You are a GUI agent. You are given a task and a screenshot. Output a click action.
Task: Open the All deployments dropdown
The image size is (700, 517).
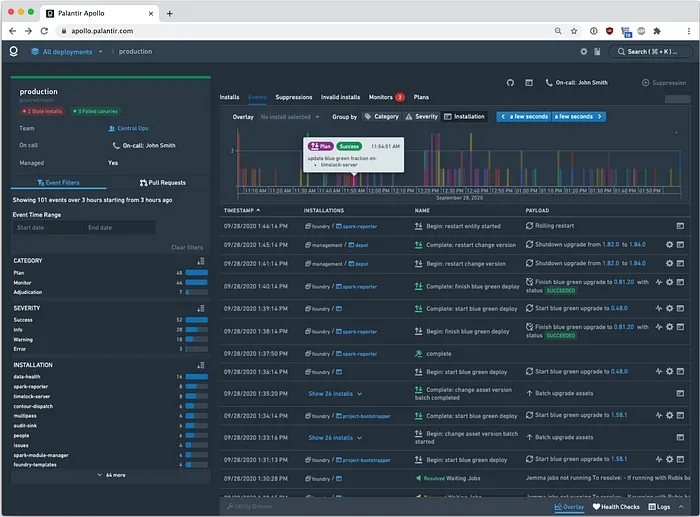[68, 51]
